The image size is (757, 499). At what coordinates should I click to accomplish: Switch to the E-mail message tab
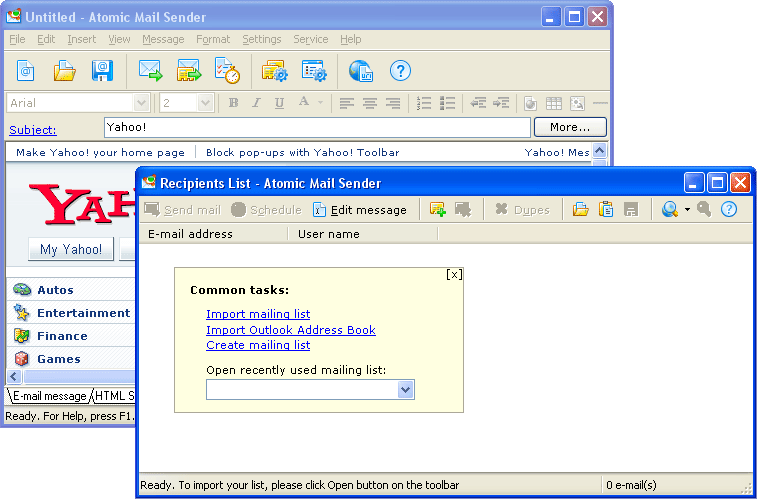(49, 396)
